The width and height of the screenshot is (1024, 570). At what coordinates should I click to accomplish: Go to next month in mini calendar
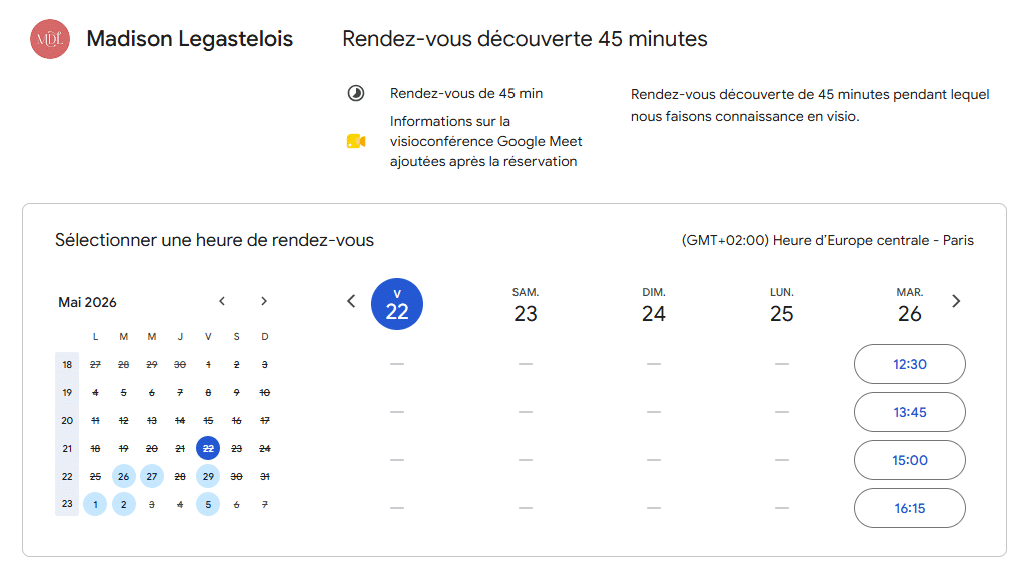coord(264,301)
